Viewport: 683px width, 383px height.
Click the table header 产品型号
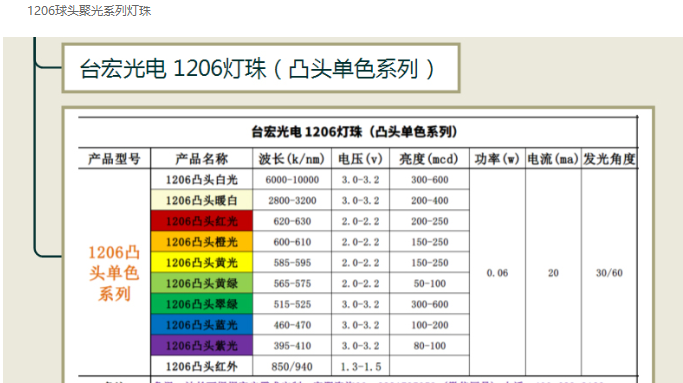click(114, 159)
